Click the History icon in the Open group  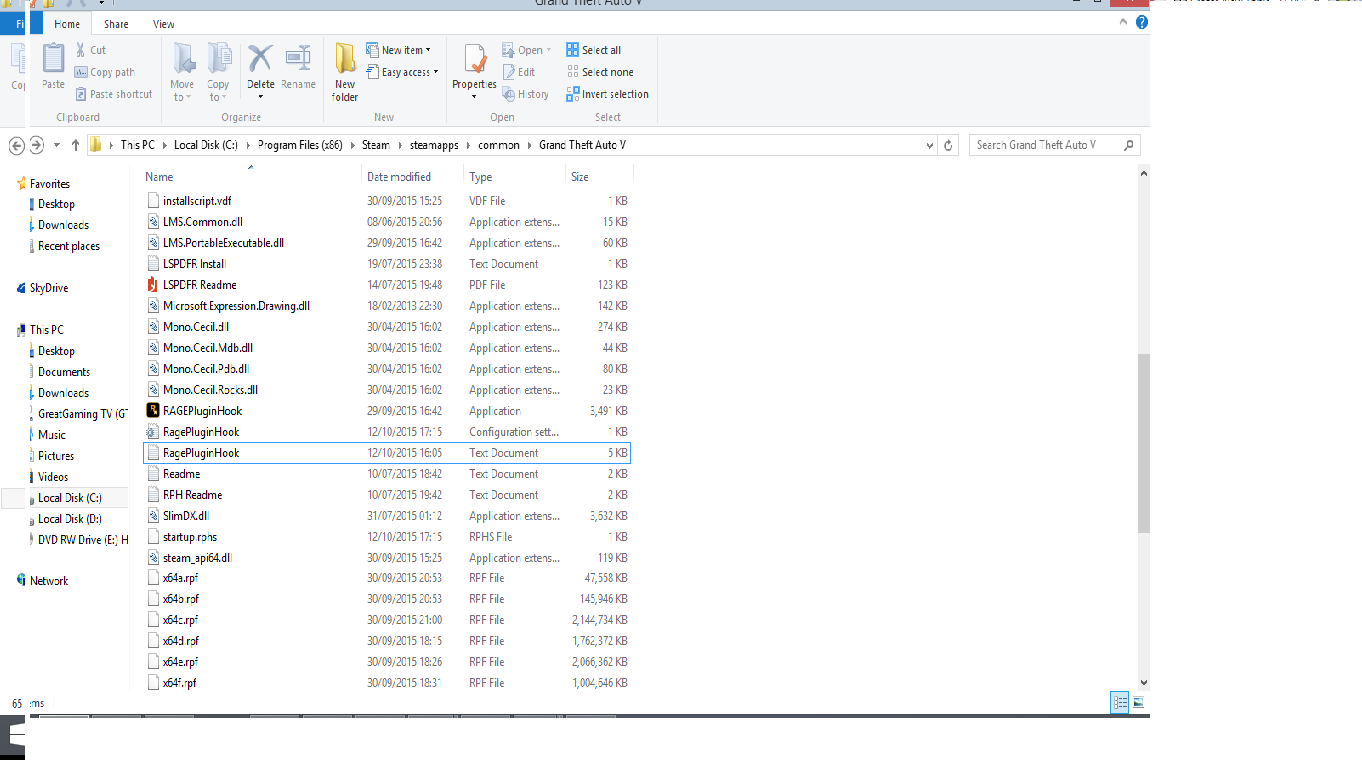coord(508,94)
